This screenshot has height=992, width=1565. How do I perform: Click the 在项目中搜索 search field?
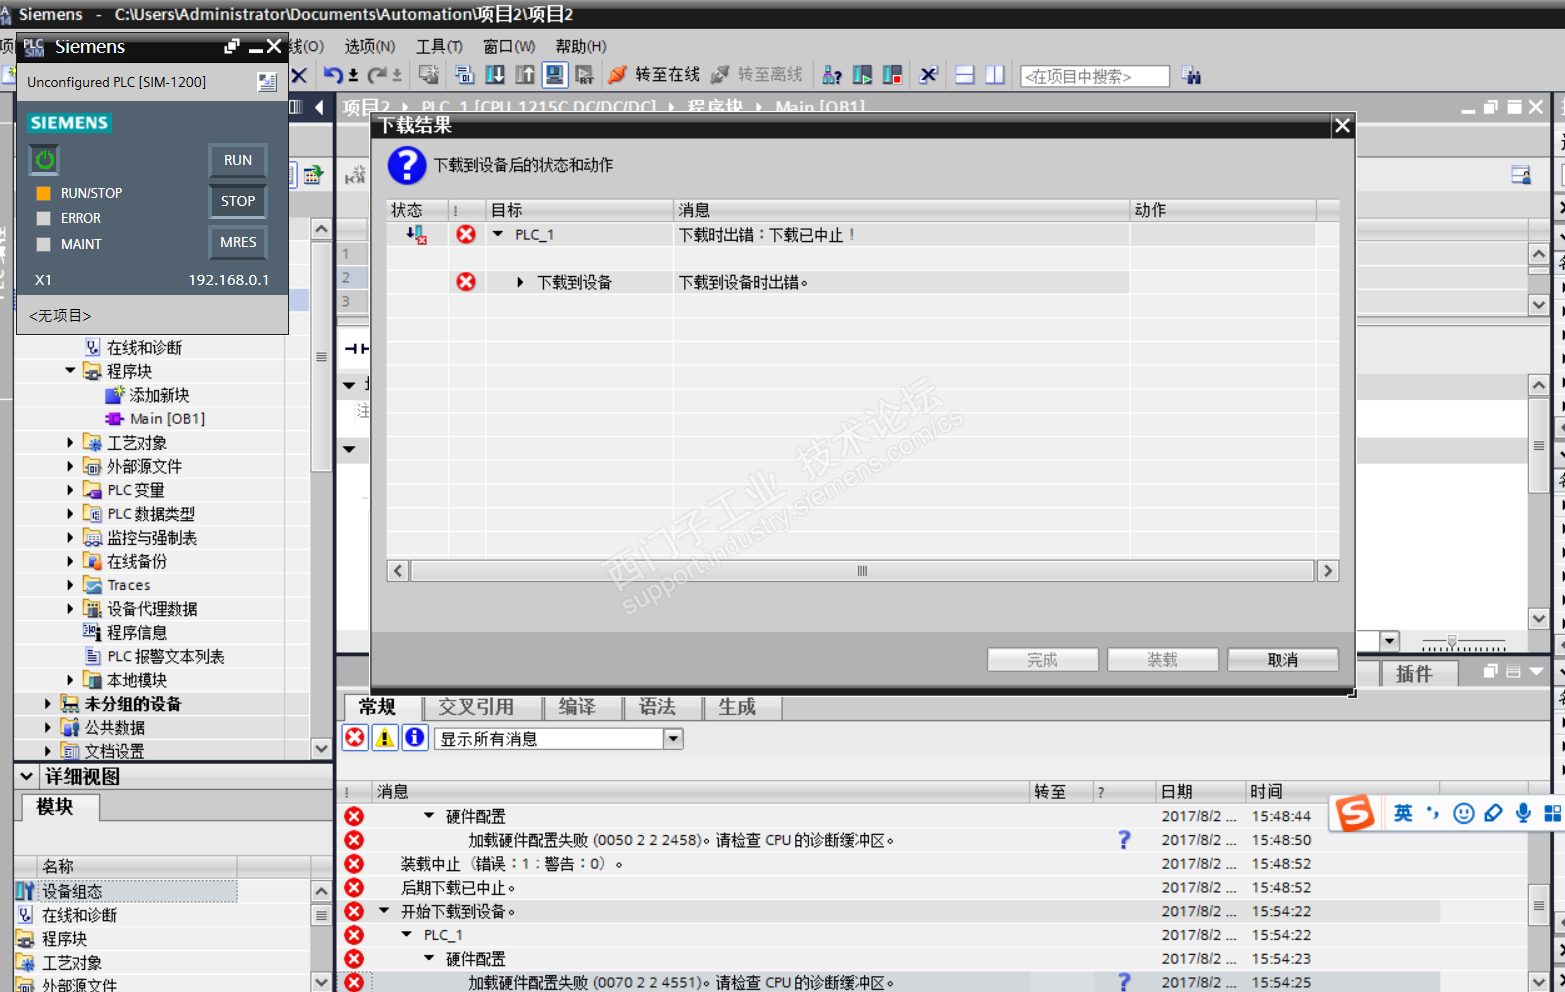1095,76
